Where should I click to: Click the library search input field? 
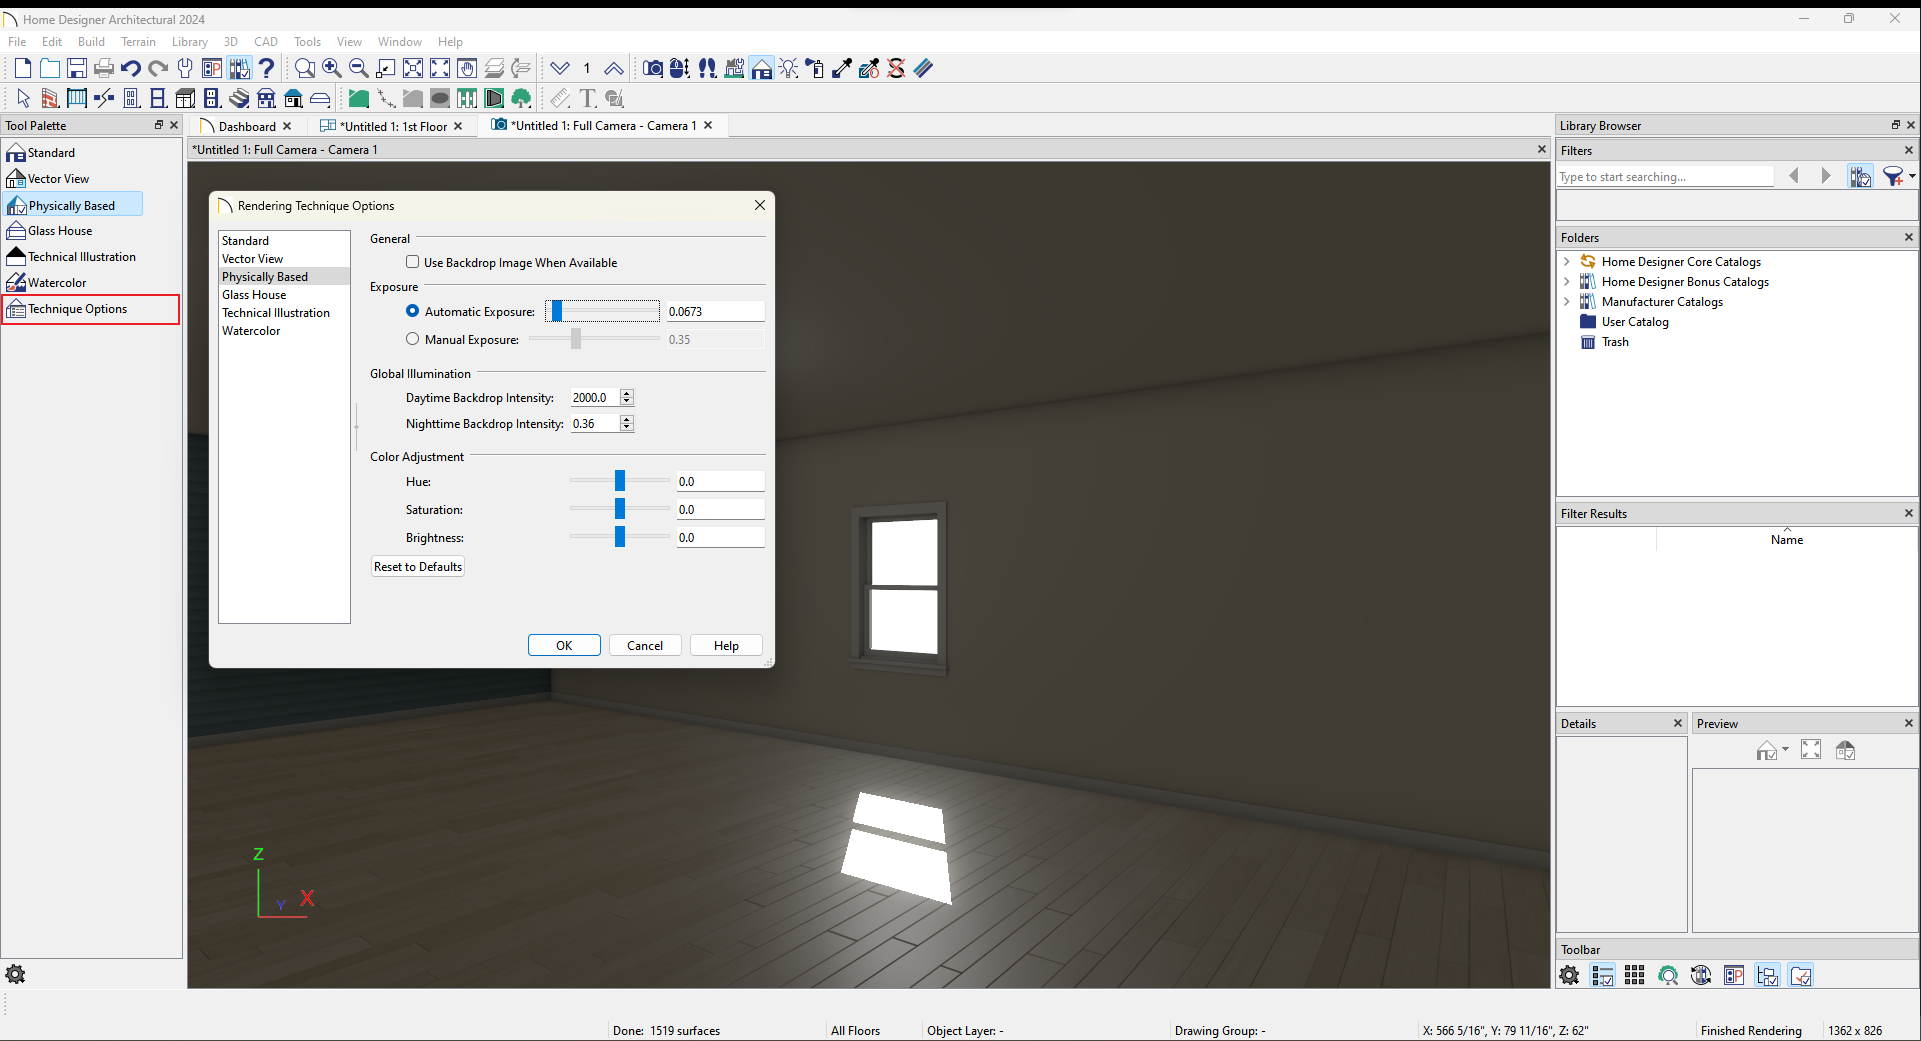coord(1664,177)
